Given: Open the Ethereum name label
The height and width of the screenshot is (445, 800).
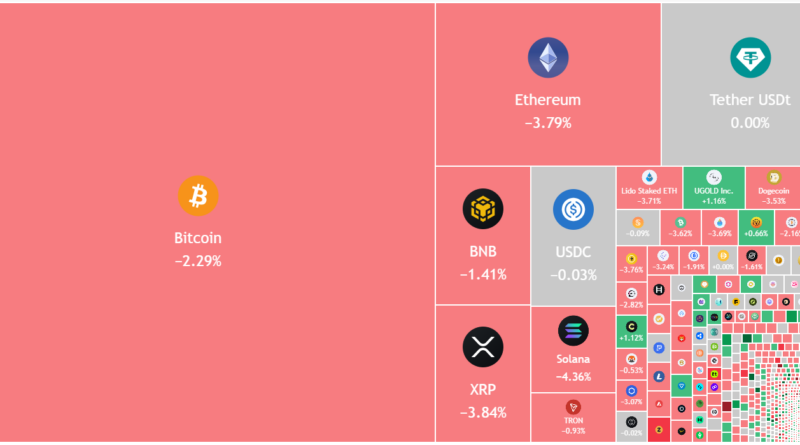Looking at the screenshot, I should [547, 100].
